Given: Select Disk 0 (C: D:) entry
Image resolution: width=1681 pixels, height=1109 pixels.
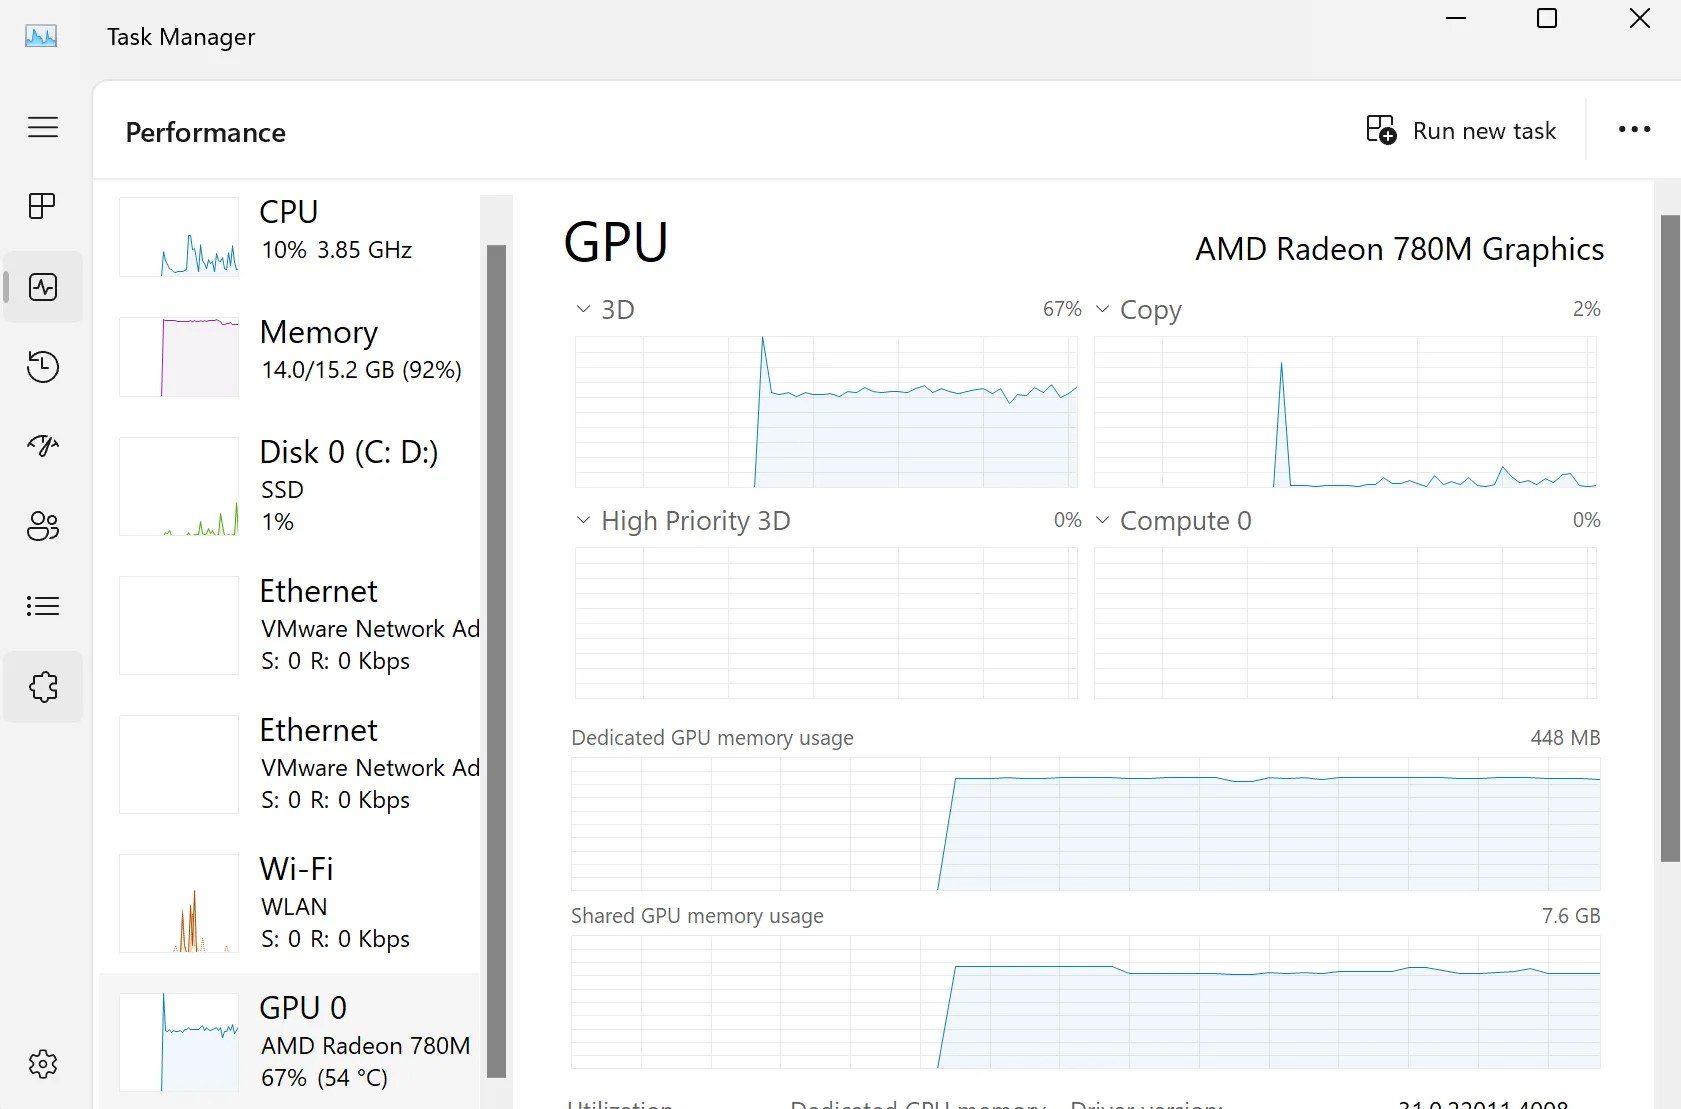Looking at the screenshot, I should coord(290,486).
